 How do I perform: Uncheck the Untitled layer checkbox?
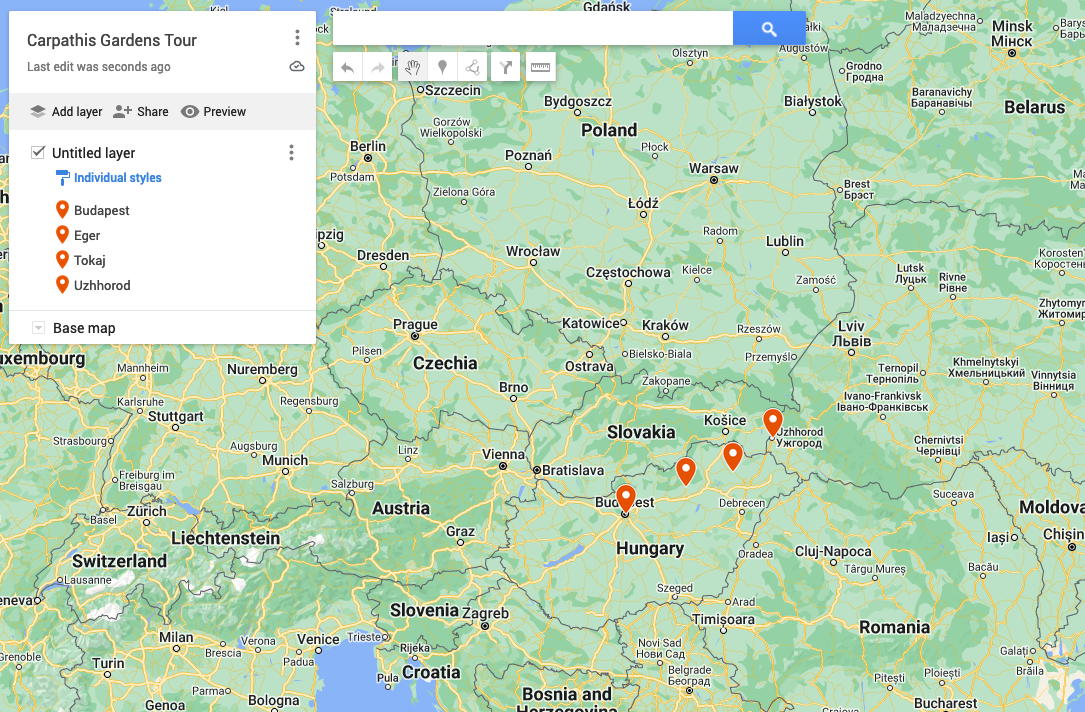pyautogui.click(x=37, y=152)
